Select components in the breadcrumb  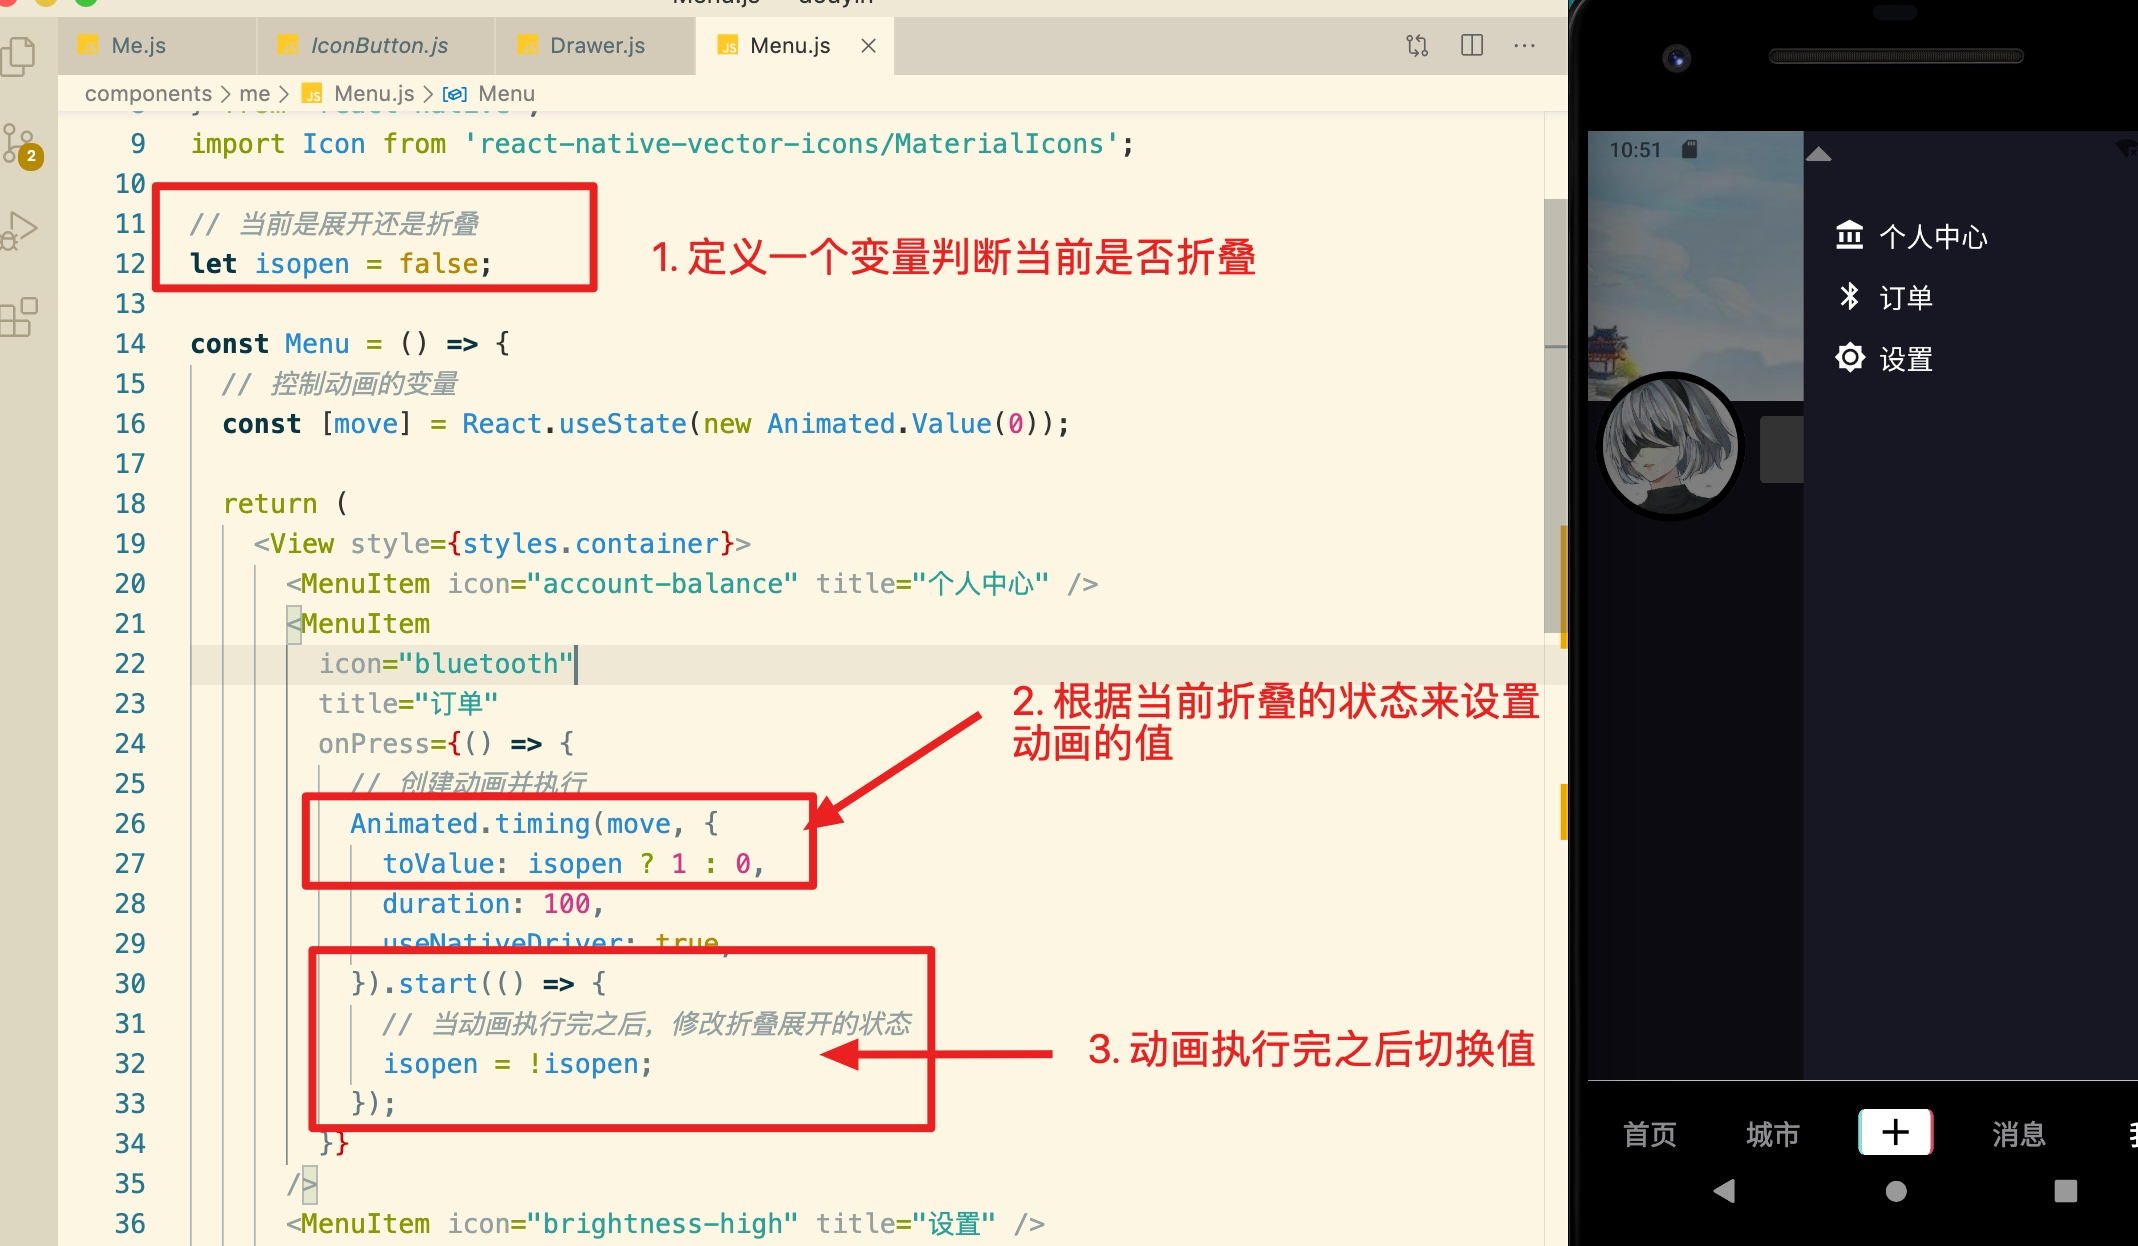coord(148,94)
